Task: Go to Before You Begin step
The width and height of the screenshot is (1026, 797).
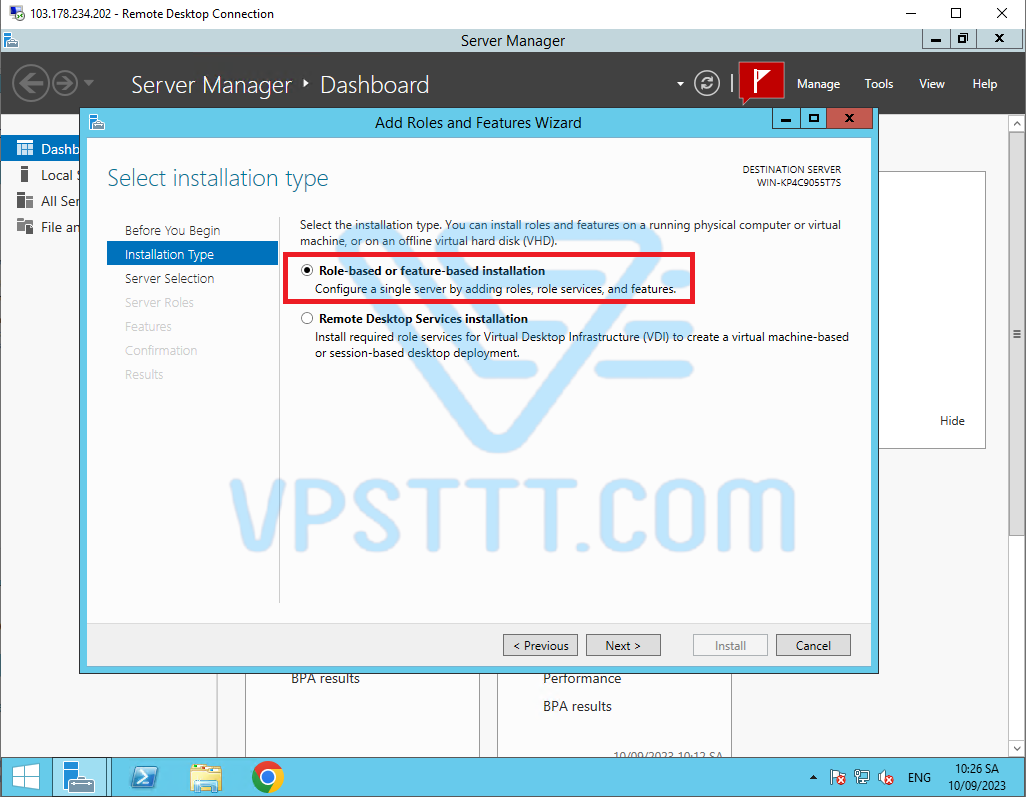Action: [x=173, y=230]
